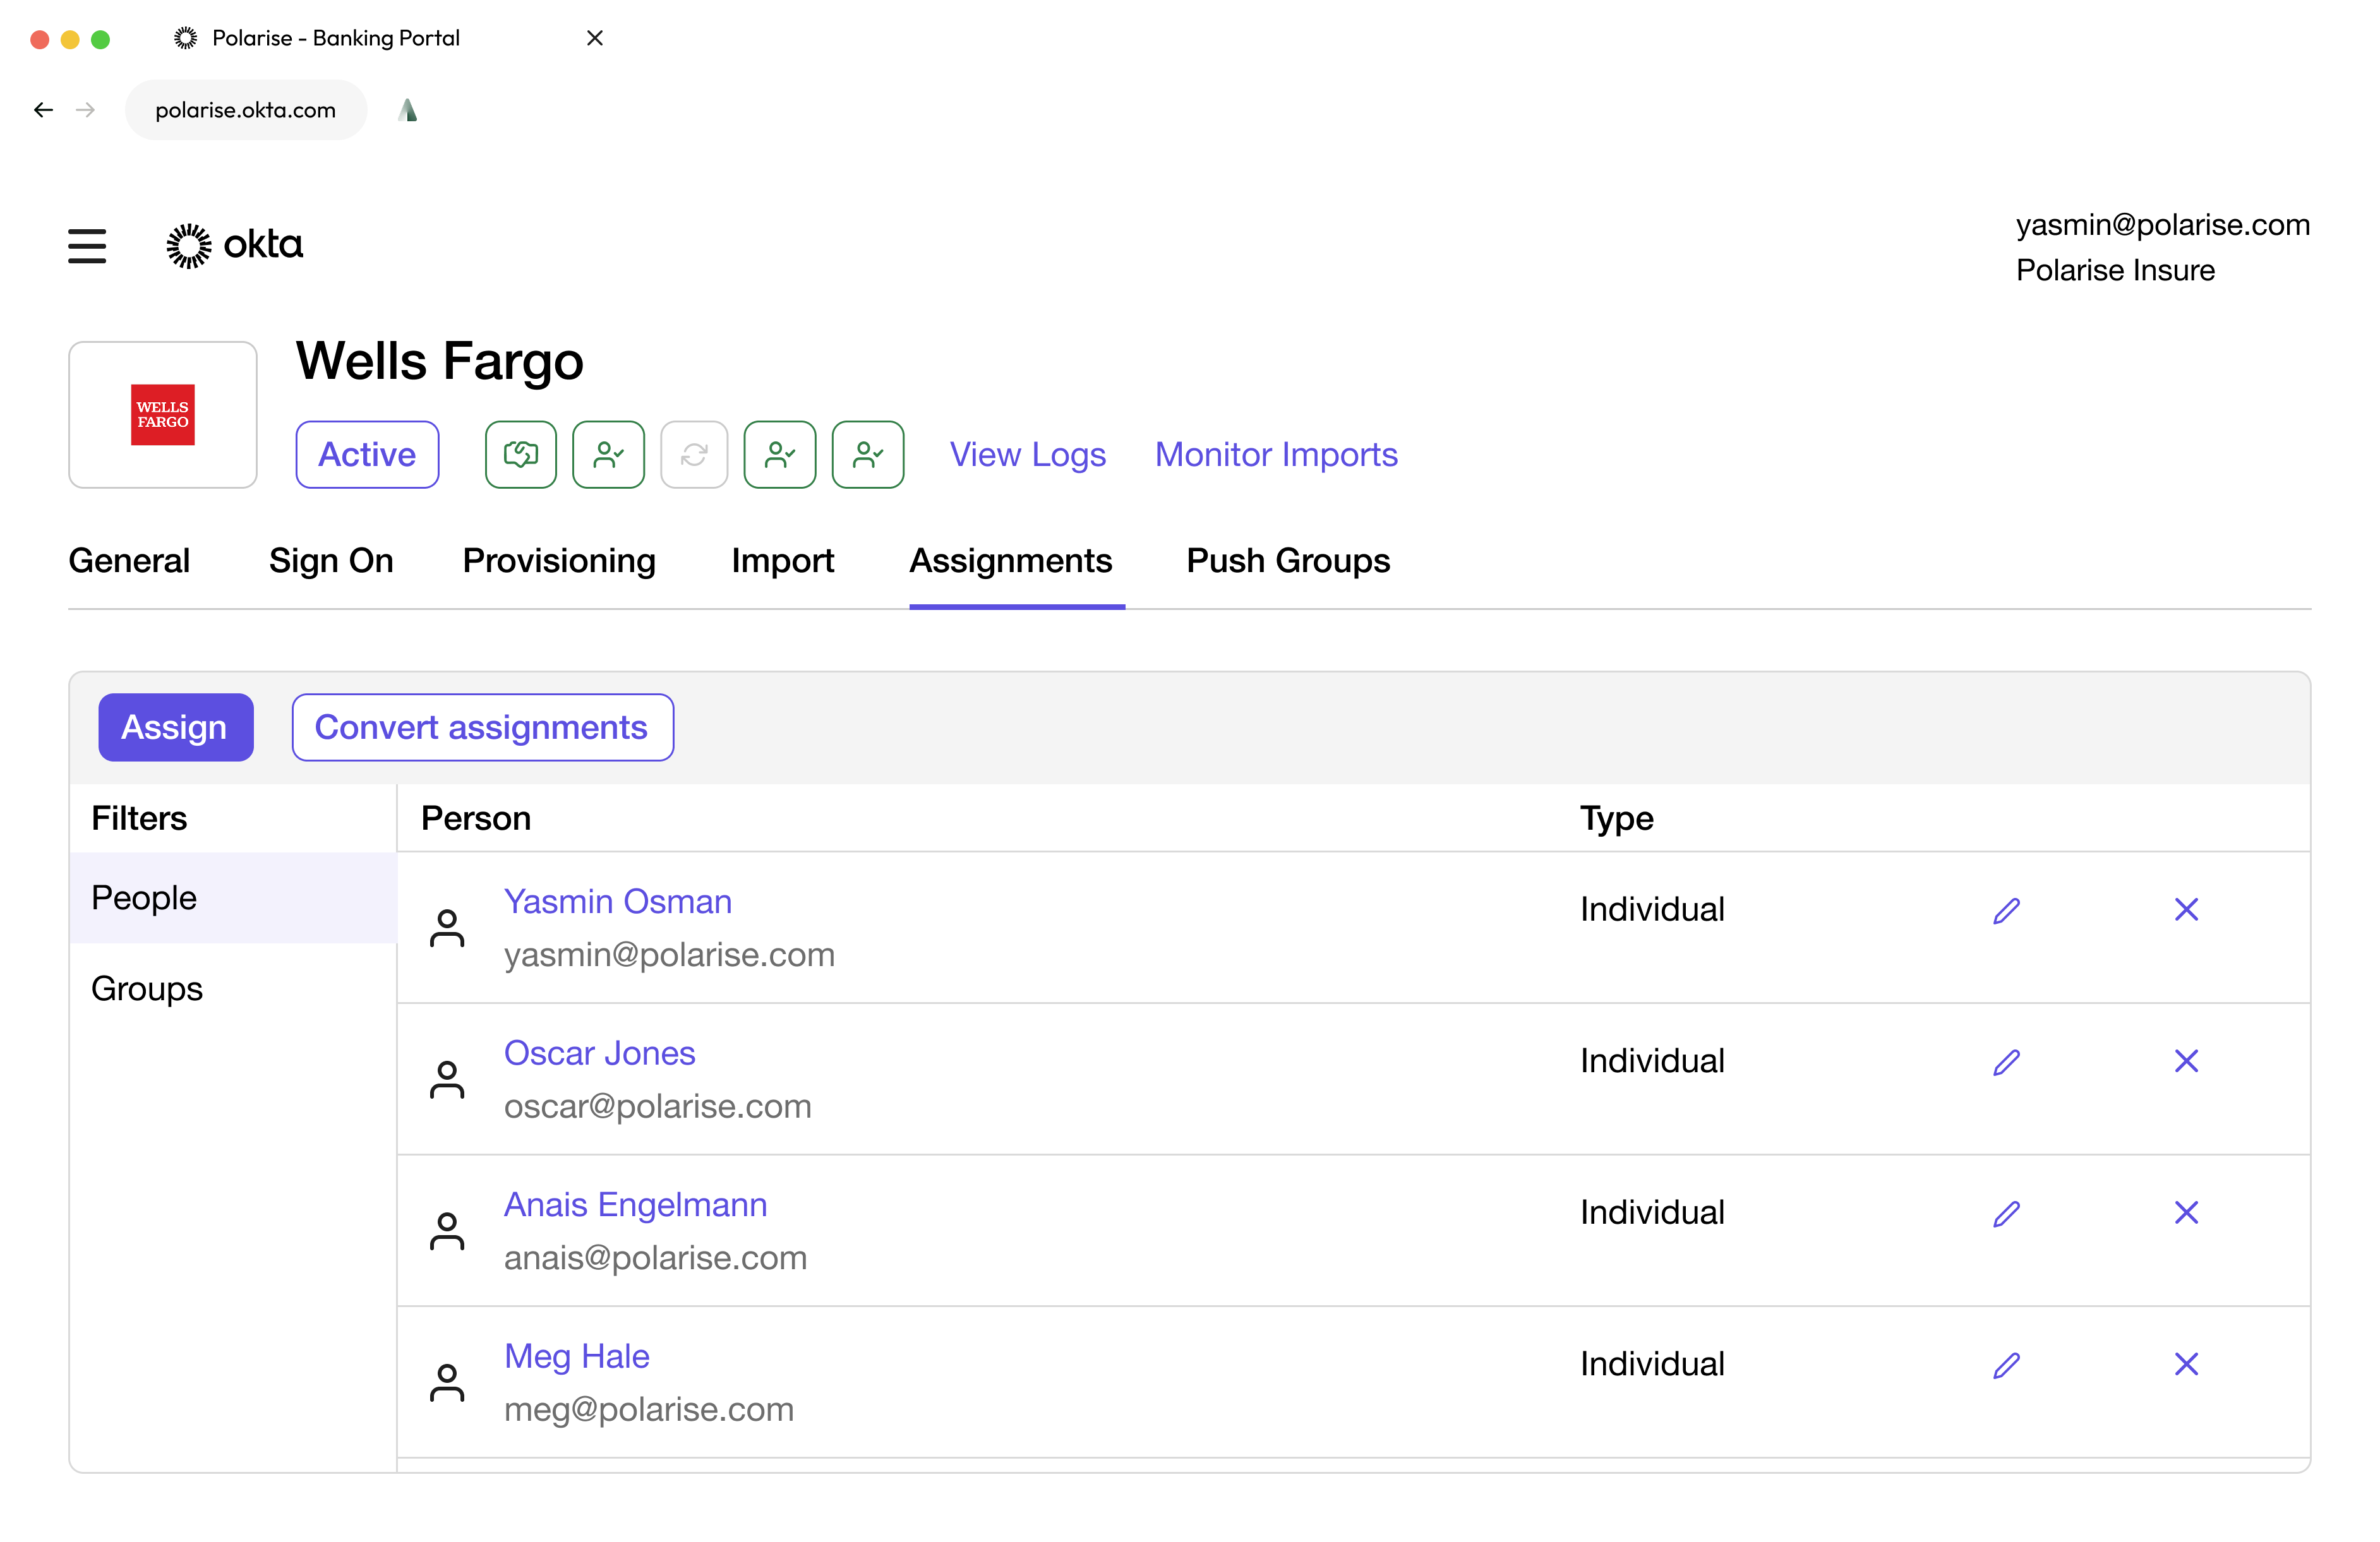
Task: Click Convert assignments
Action: (482, 727)
